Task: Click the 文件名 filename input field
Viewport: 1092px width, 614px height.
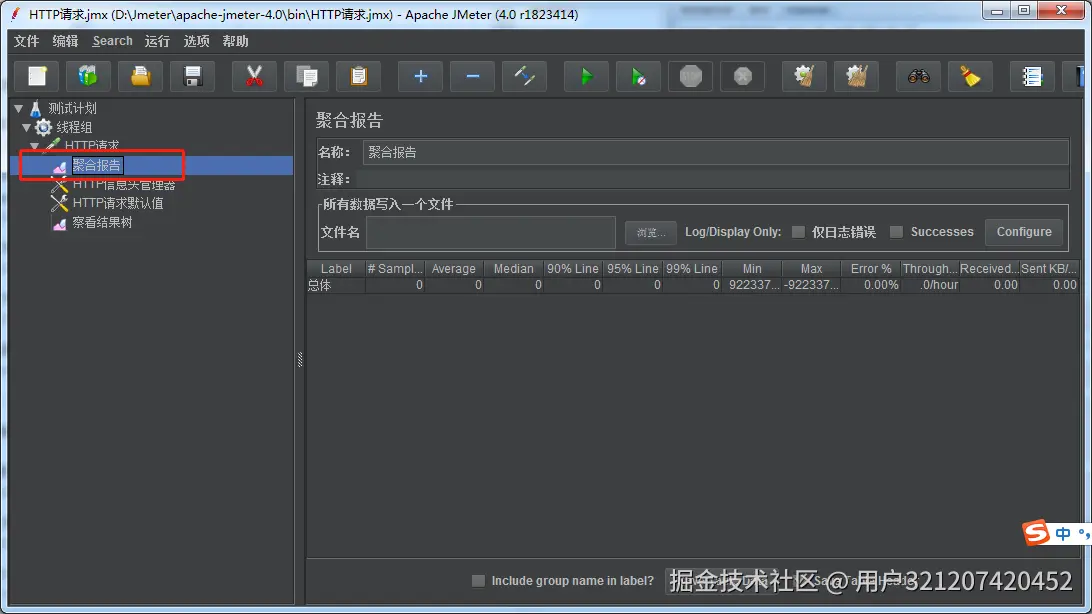Action: coord(491,233)
